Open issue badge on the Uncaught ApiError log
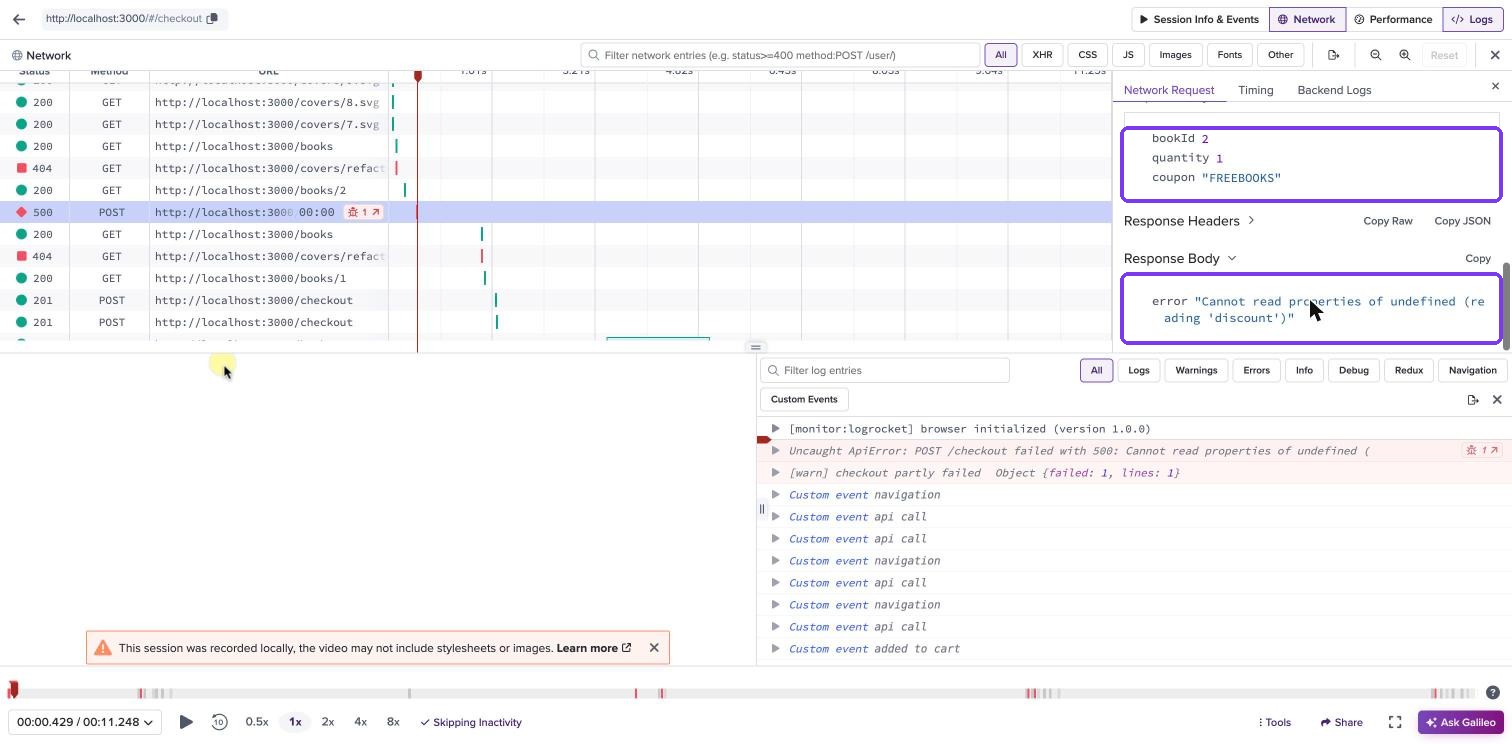The width and height of the screenshot is (1512, 744). click(x=1482, y=451)
